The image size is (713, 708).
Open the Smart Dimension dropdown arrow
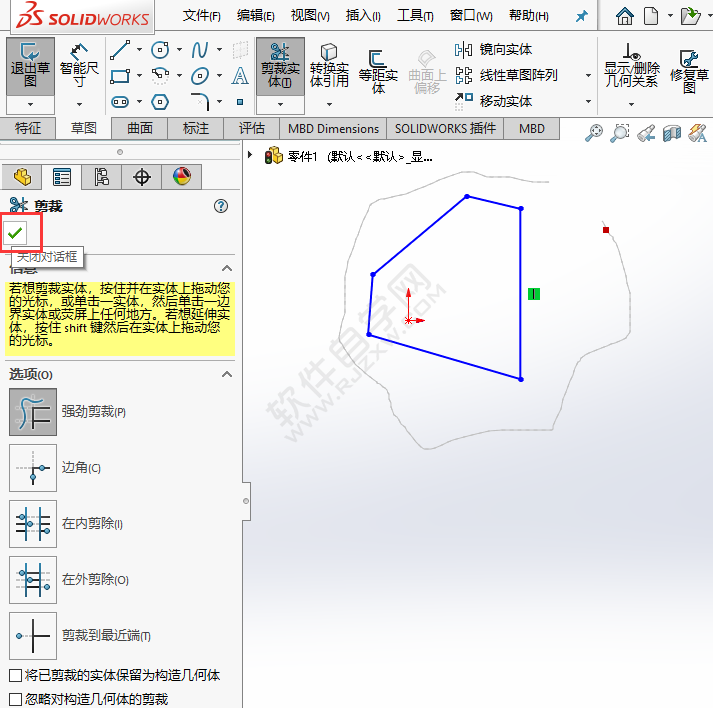[79, 104]
